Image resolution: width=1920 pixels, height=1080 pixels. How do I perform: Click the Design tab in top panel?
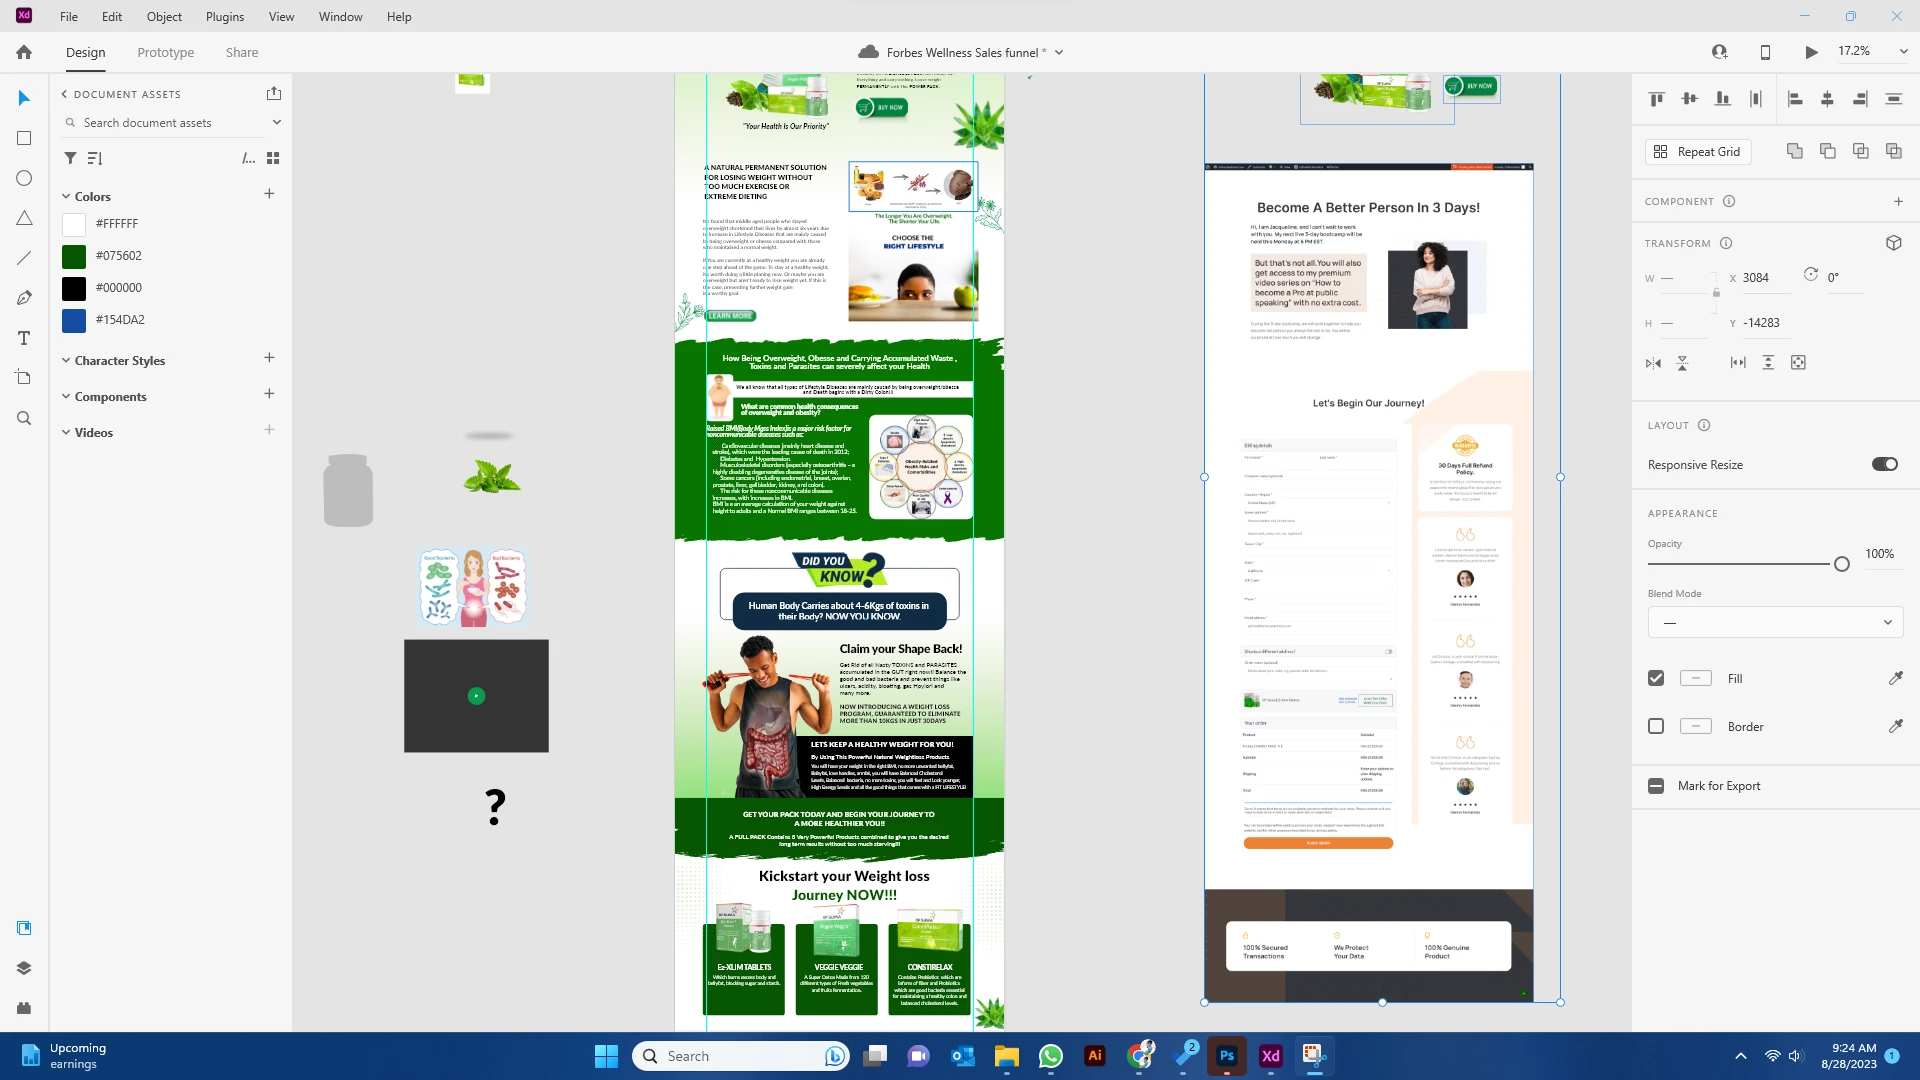point(84,53)
